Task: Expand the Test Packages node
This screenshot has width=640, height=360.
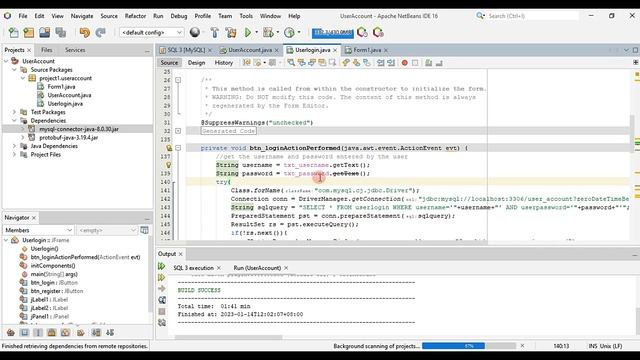Action: (x=14, y=112)
